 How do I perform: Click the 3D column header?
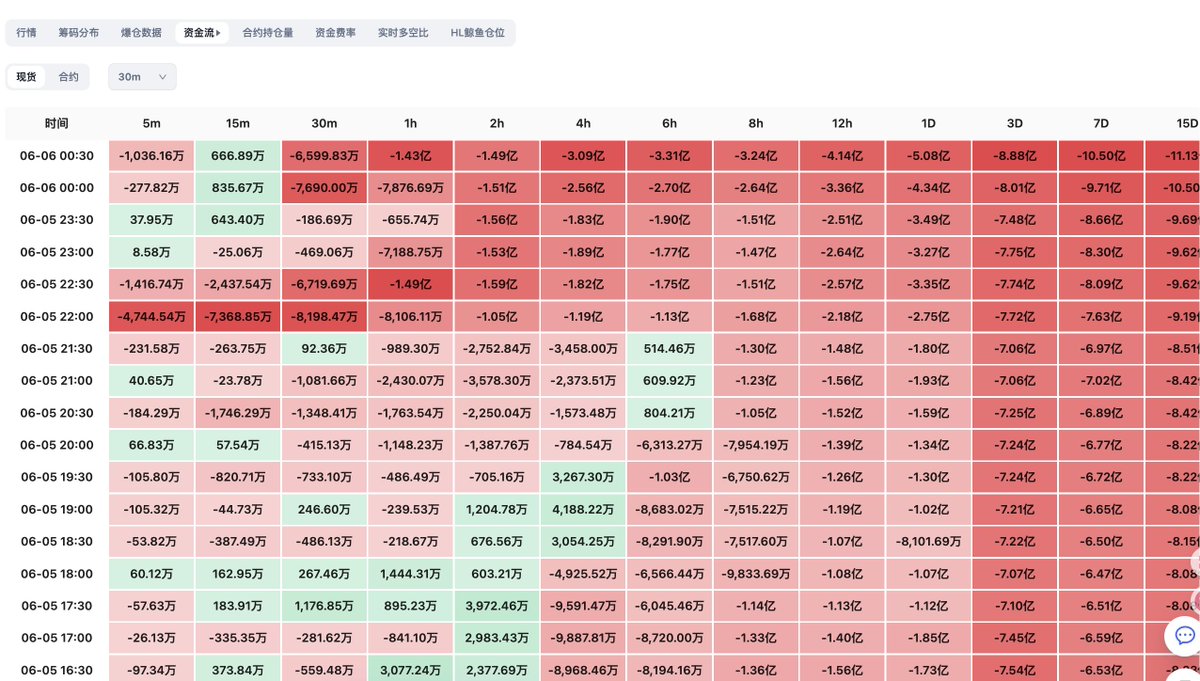(1014, 124)
